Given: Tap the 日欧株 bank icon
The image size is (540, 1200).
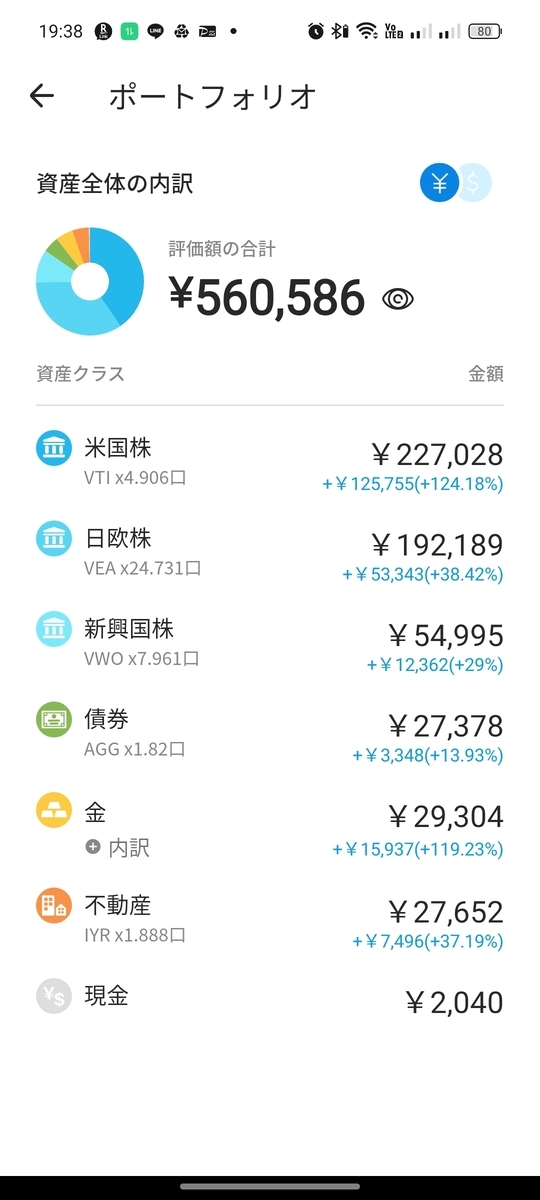Looking at the screenshot, I should click(53, 540).
